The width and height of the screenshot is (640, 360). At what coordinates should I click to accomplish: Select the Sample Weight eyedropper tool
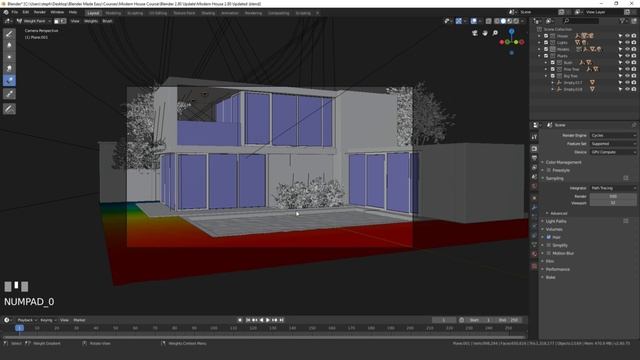(x=9, y=94)
